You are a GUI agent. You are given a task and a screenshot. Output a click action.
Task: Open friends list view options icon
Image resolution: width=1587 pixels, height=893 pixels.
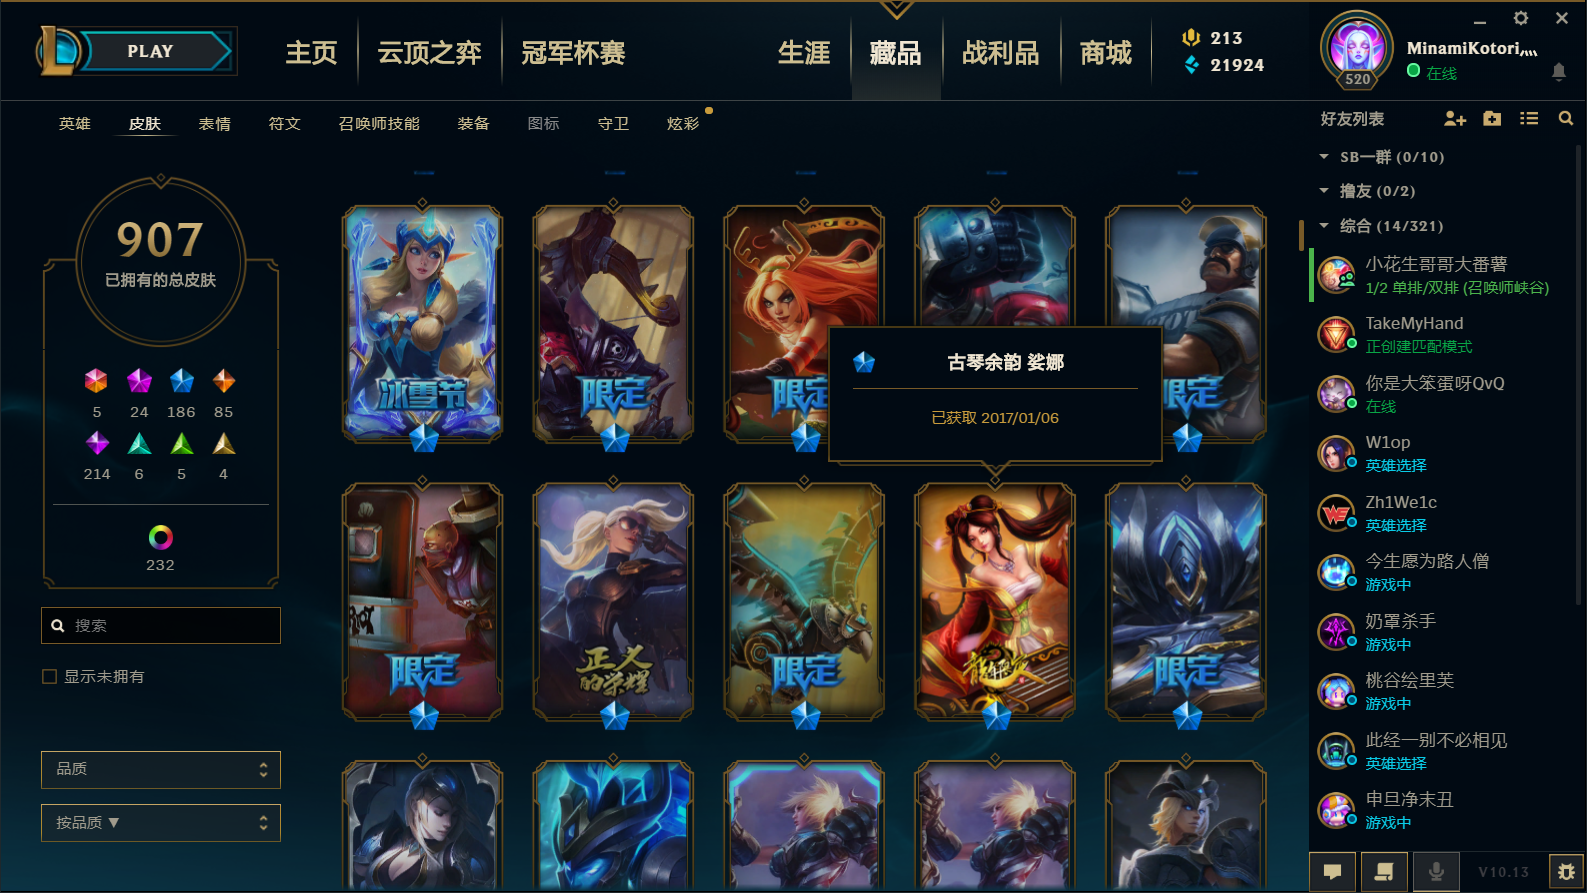[x=1529, y=119]
